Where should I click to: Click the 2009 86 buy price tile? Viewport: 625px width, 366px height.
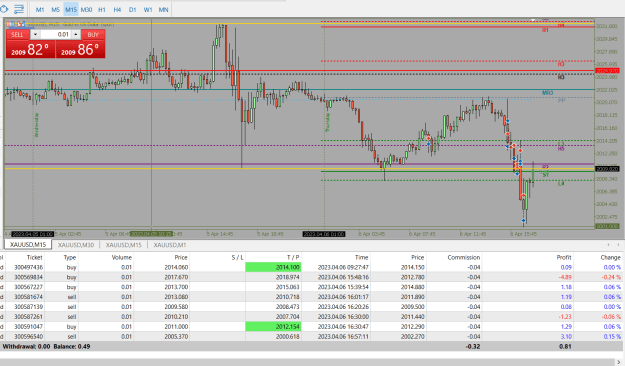click(81, 49)
